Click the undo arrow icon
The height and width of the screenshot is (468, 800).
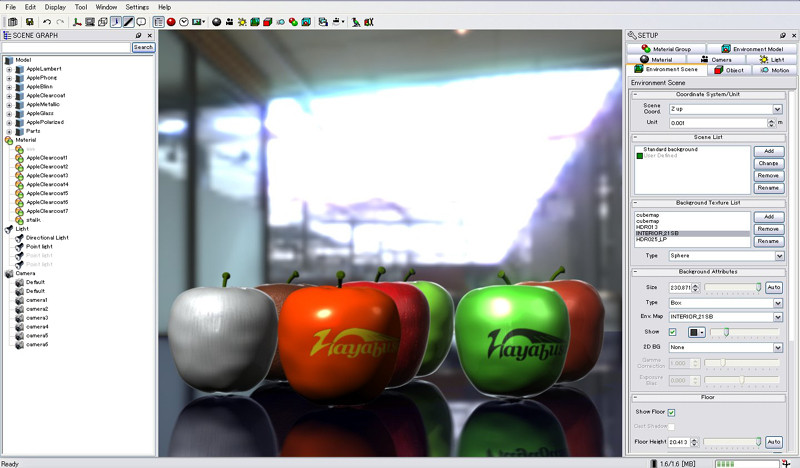tap(47, 21)
